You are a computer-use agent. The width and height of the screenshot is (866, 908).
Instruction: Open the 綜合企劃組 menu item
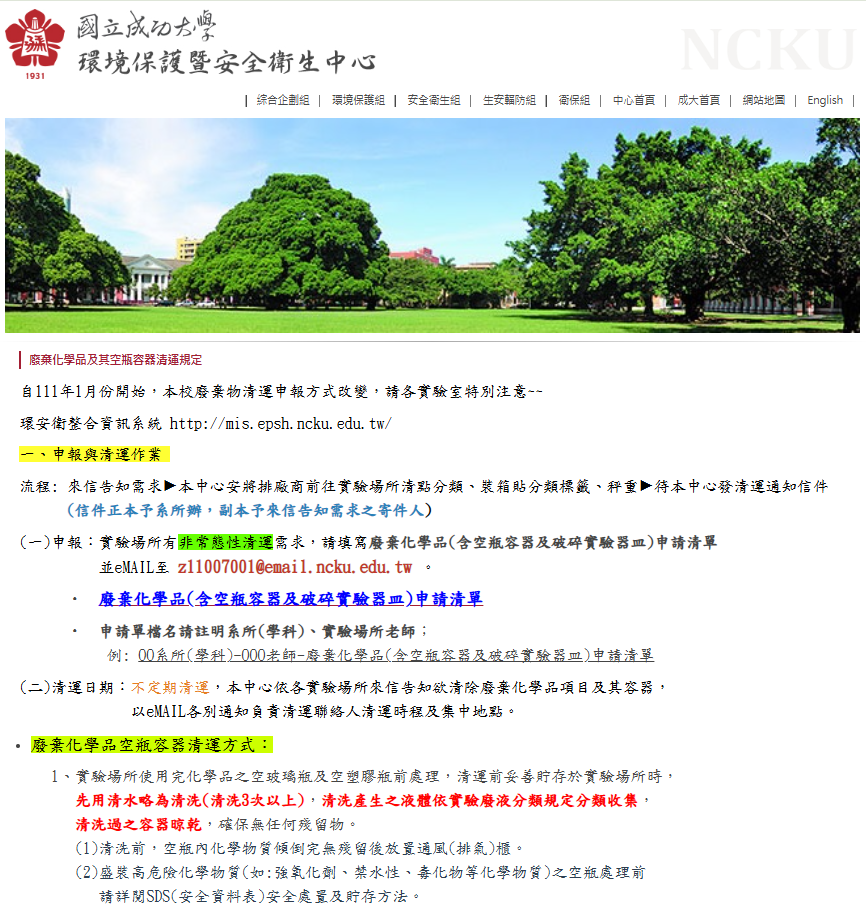click(282, 100)
